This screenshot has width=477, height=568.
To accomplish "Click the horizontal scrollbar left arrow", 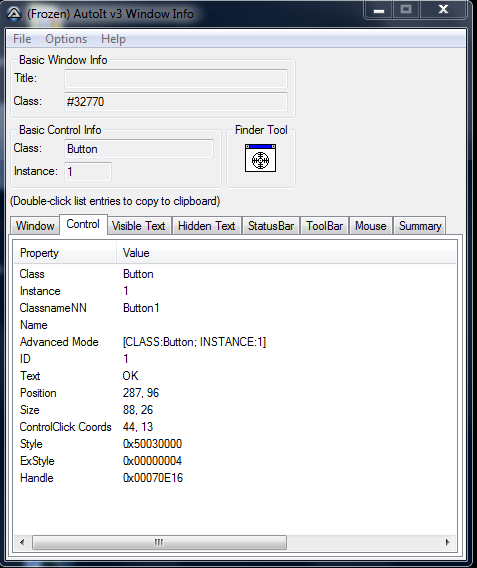I will point(22,542).
